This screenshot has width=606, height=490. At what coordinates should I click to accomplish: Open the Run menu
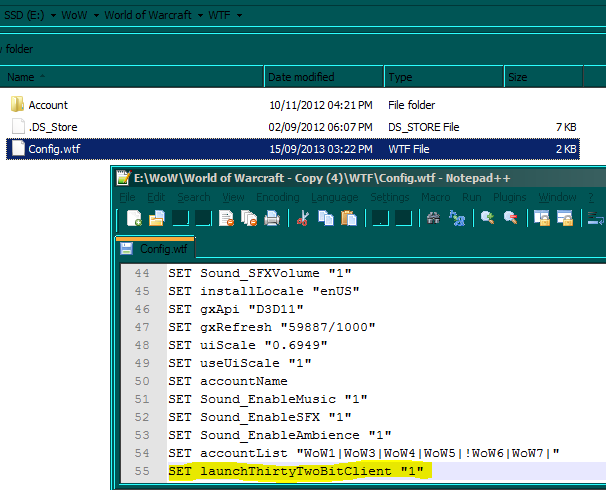pos(472,197)
